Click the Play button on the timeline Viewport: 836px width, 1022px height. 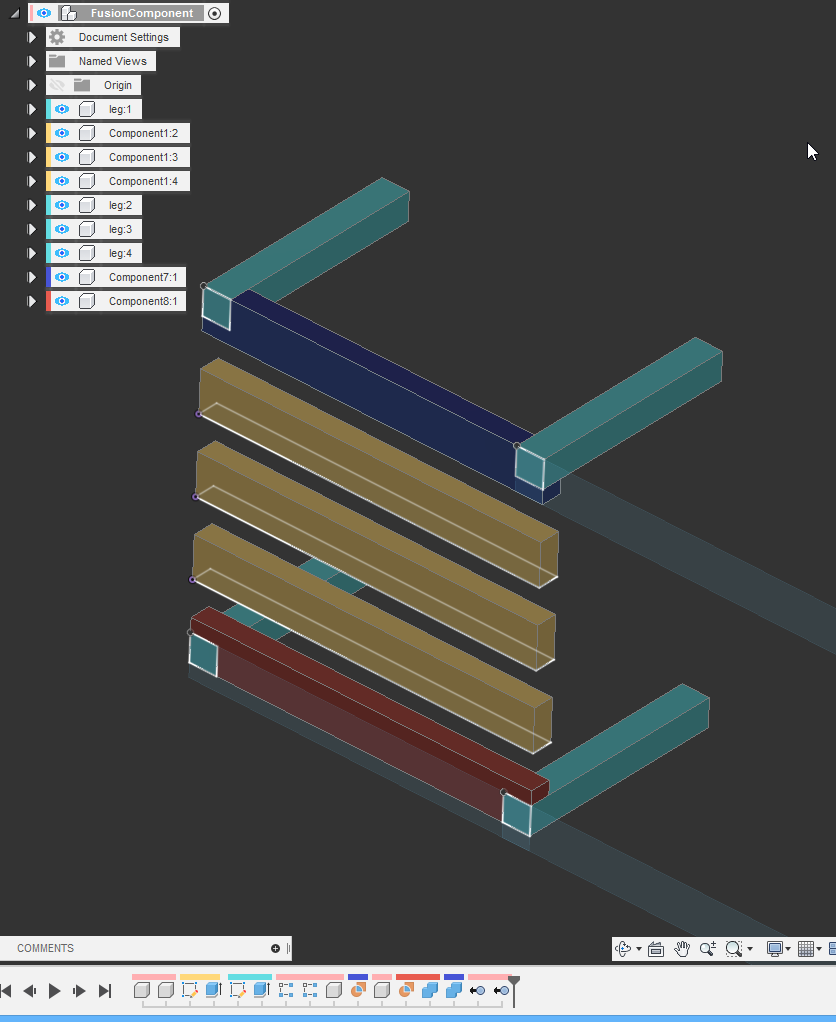pyautogui.click(x=54, y=991)
